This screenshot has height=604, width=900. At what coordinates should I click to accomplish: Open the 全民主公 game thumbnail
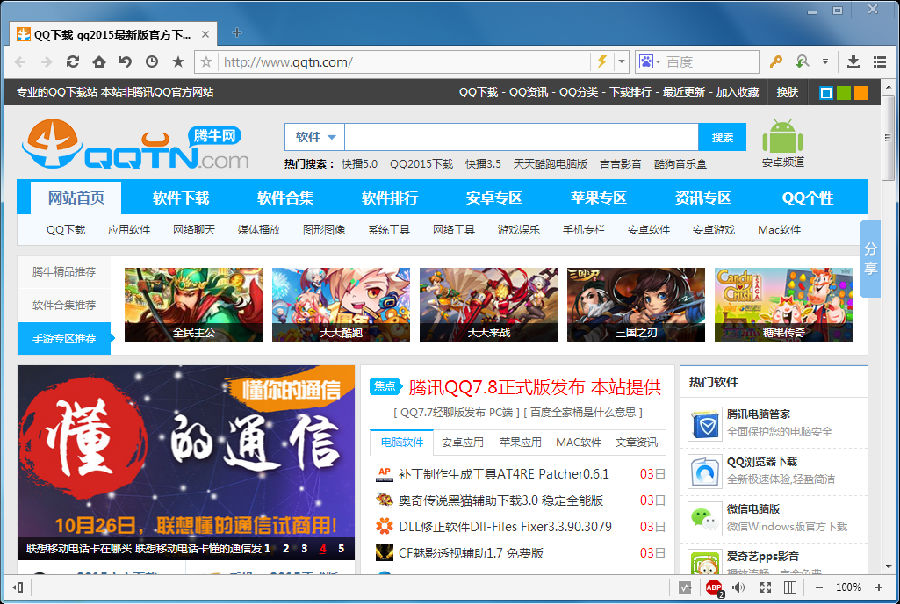pos(194,305)
